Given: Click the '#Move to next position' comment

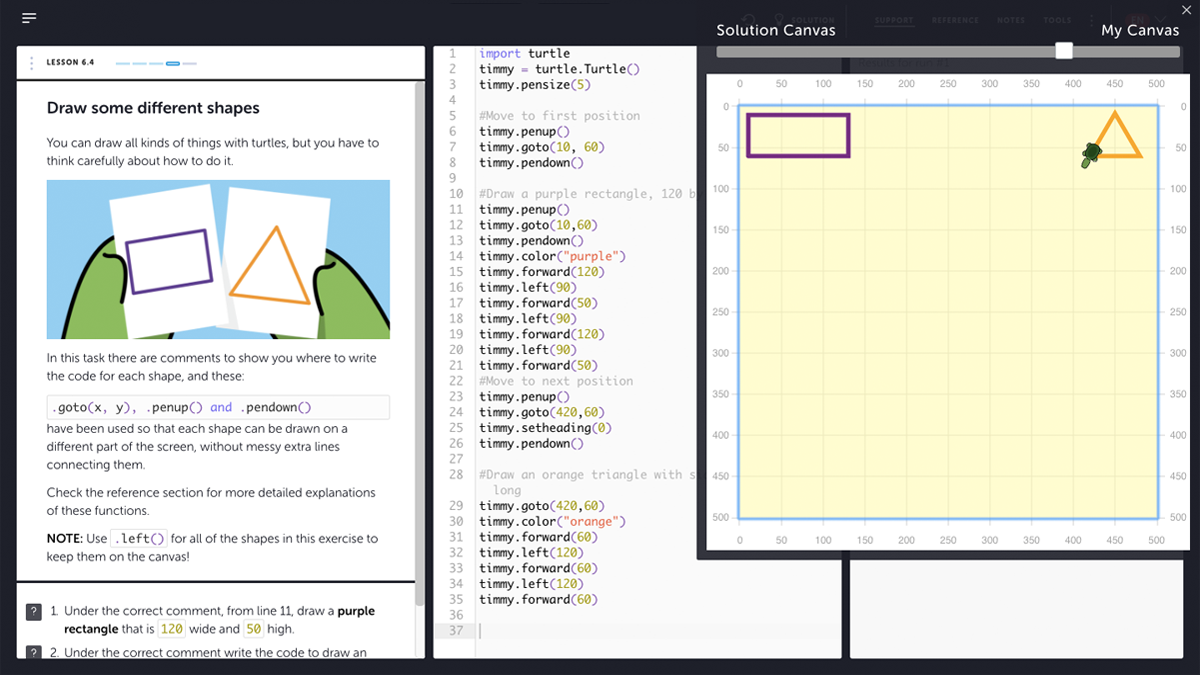Looking at the screenshot, I should pos(556,381).
